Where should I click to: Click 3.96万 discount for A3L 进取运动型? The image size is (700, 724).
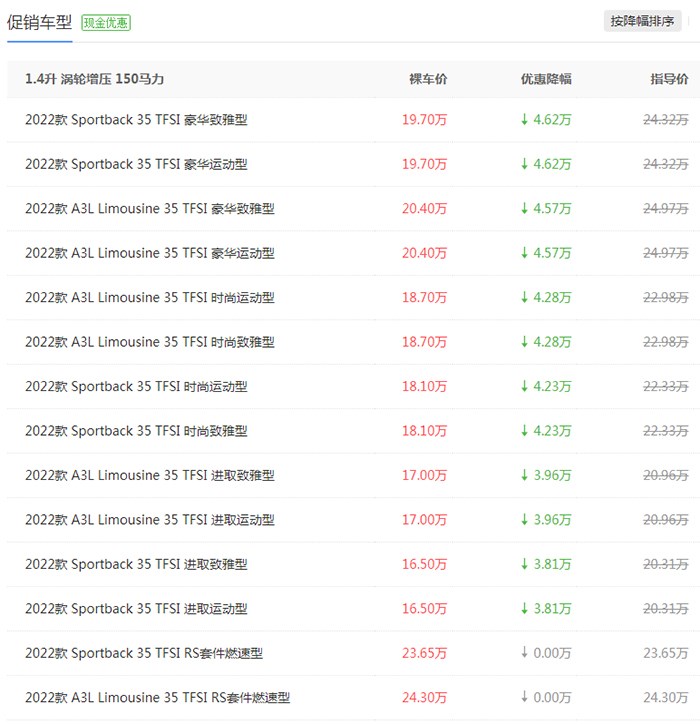coord(546,520)
